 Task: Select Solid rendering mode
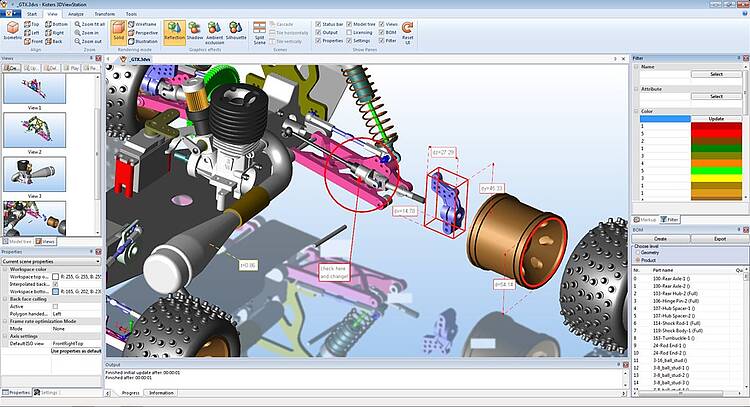point(118,31)
